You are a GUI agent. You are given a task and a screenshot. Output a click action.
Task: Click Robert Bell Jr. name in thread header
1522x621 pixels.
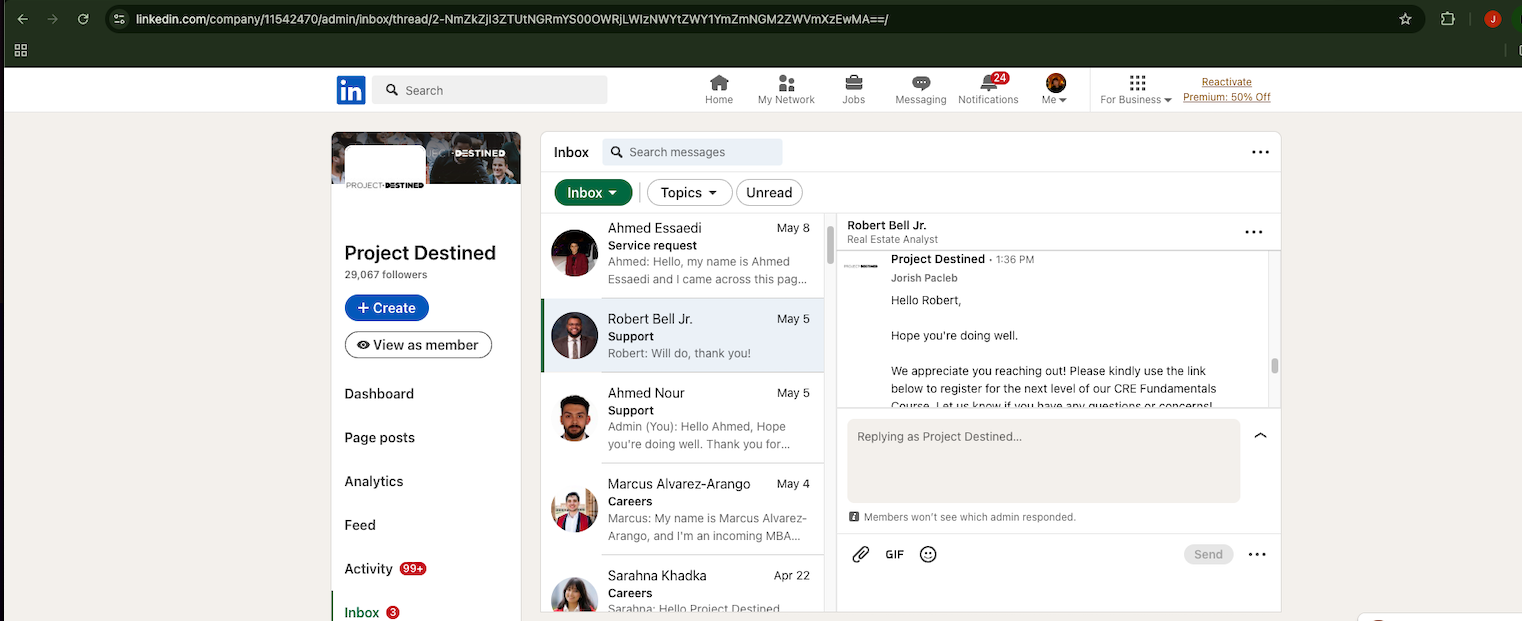887,225
